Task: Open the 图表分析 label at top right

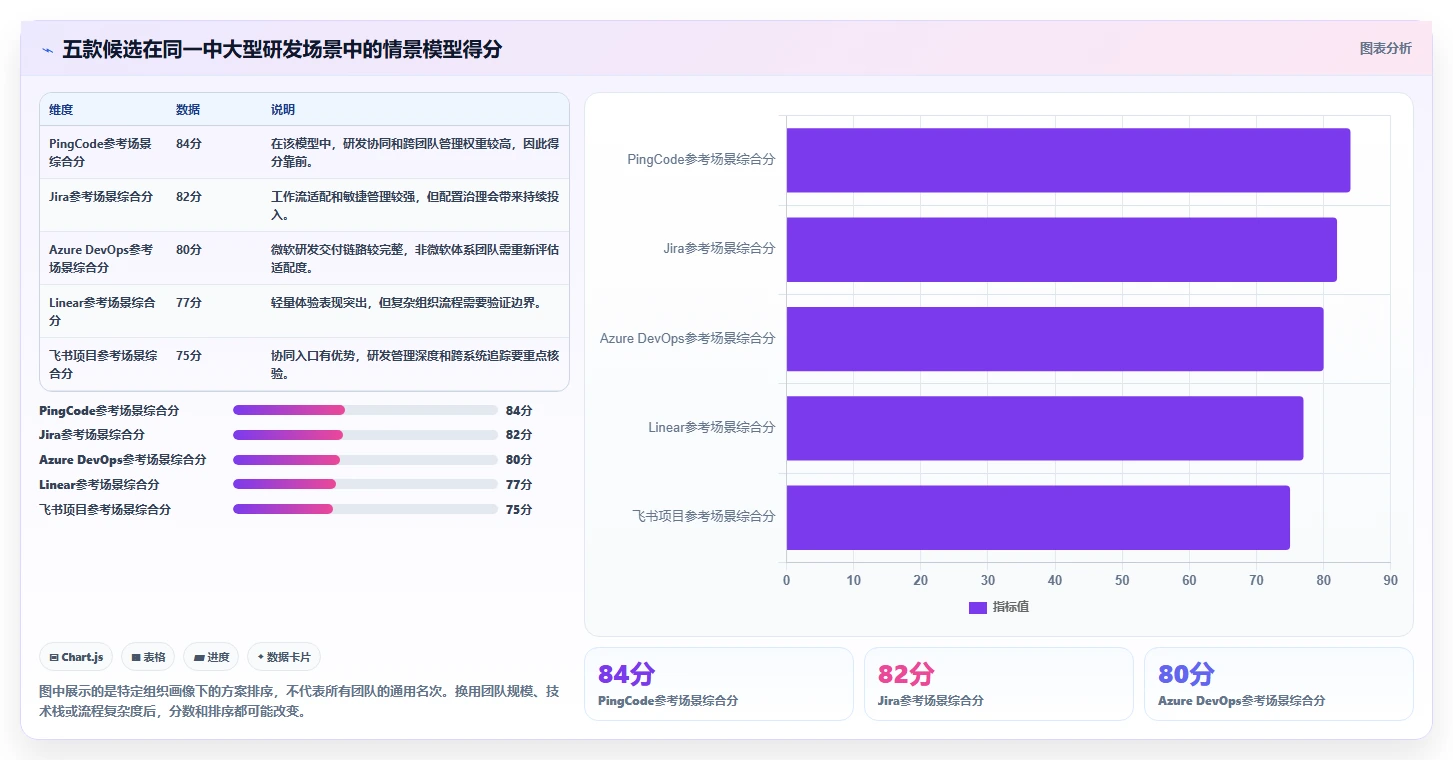Action: click(1385, 48)
